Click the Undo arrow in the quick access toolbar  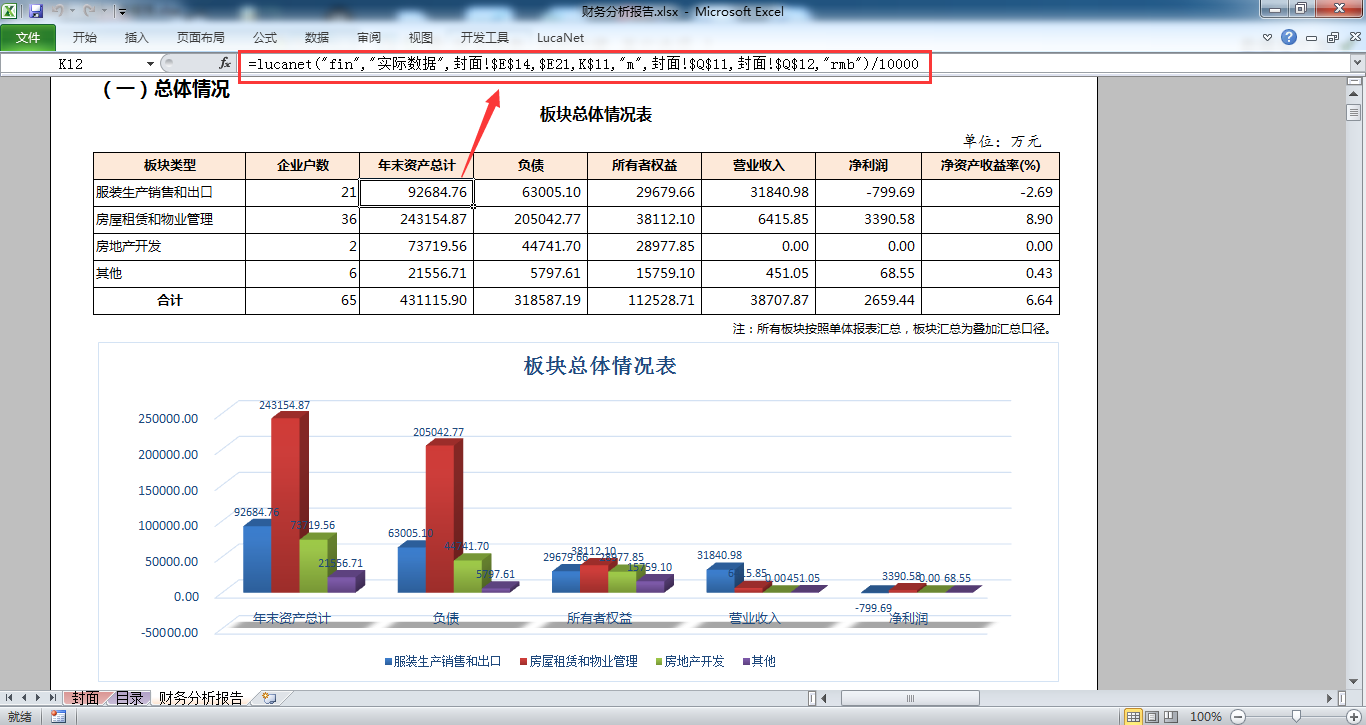58,12
